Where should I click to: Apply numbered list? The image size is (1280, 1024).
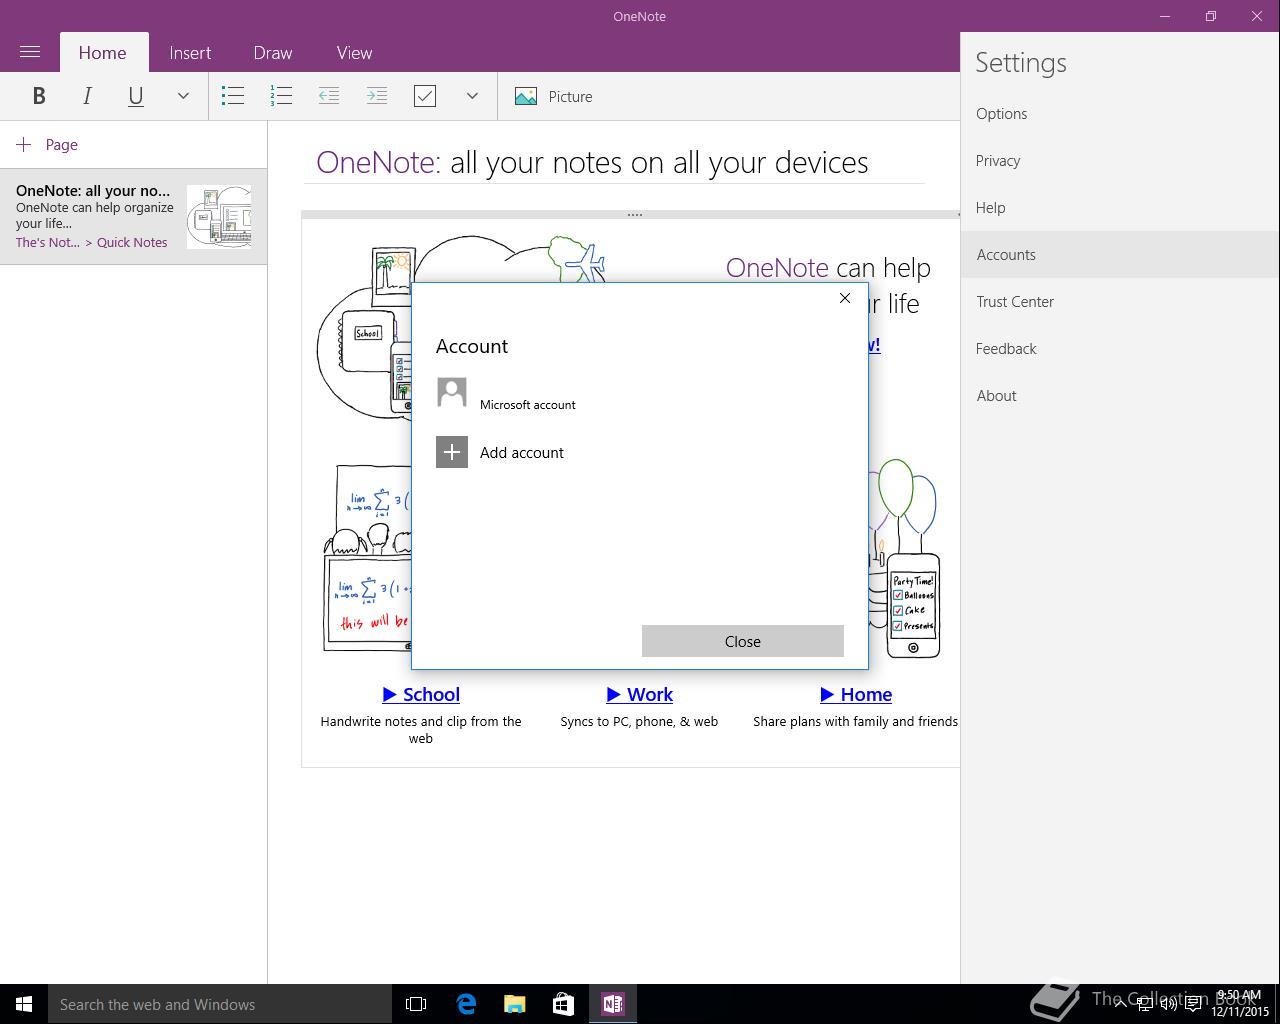281,96
